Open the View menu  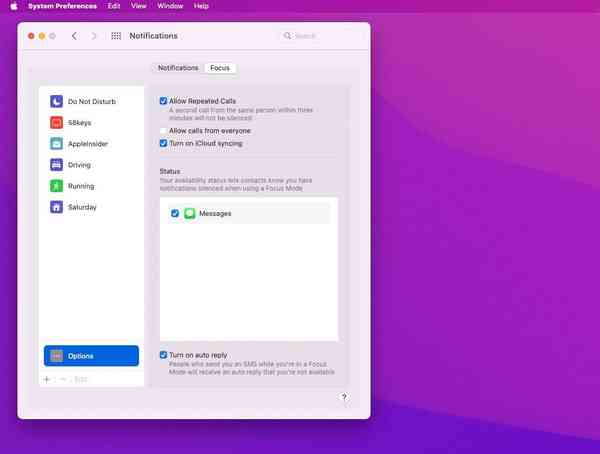pos(139,6)
